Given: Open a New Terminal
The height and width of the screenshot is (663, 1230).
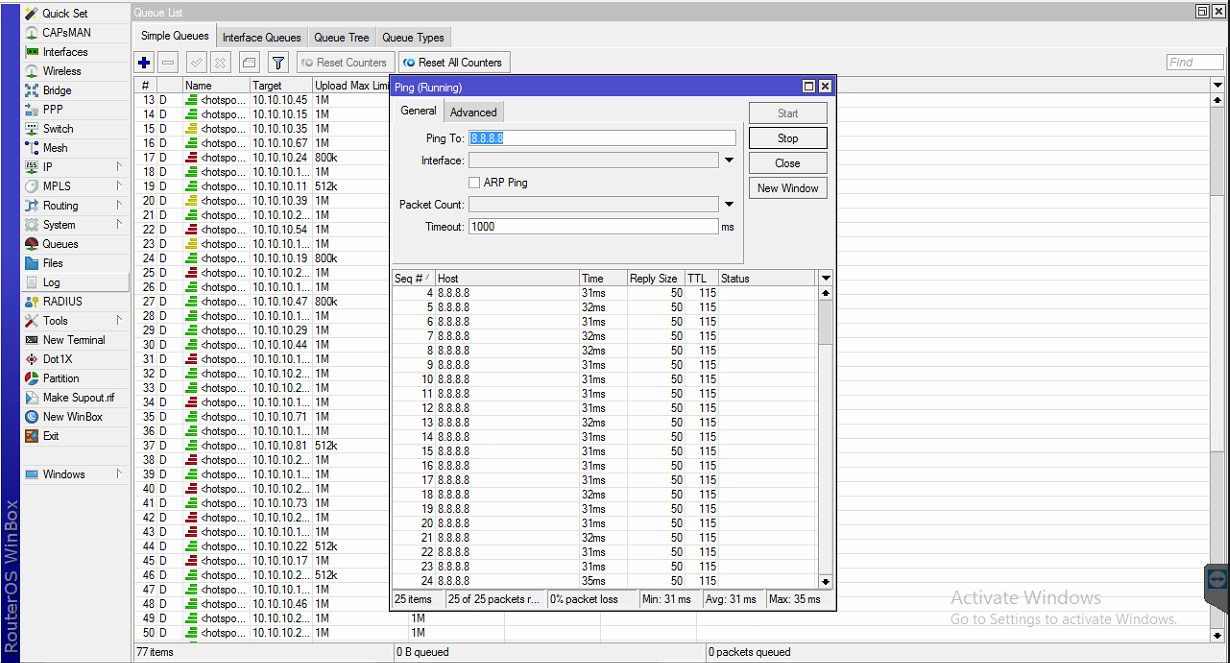Looking at the screenshot, I should point(74,340).
